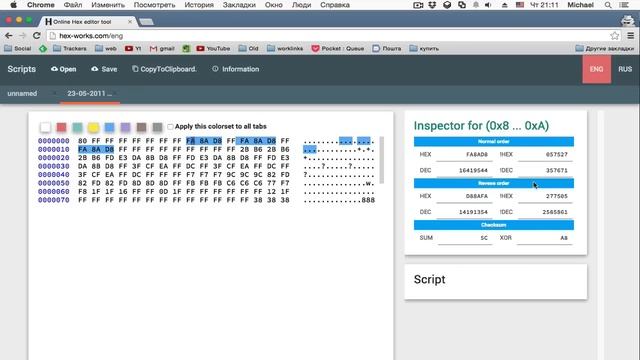Click the clock showing Чт 21:11
The width and height of the screenshot is (640, 360).
pyautogui.click(x=544, y=5)
